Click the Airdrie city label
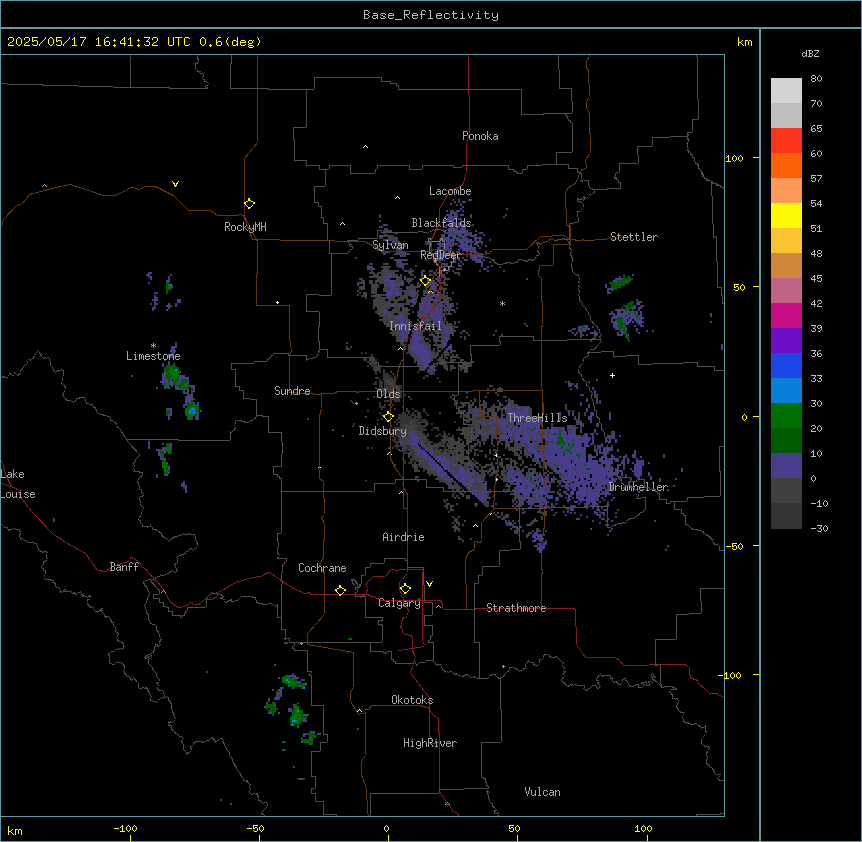Image resolution: width=862 pixels, height=842 pixels. point(404,537)
